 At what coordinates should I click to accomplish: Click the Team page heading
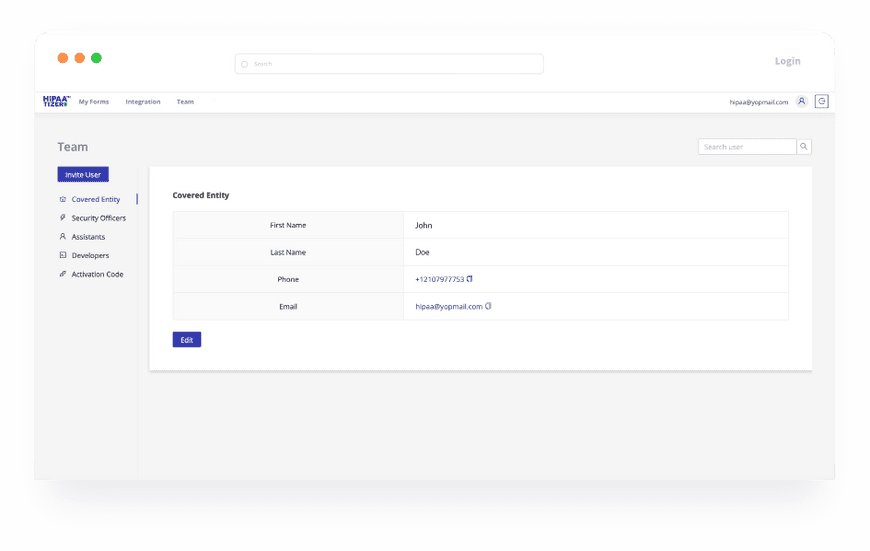[73, 147]
